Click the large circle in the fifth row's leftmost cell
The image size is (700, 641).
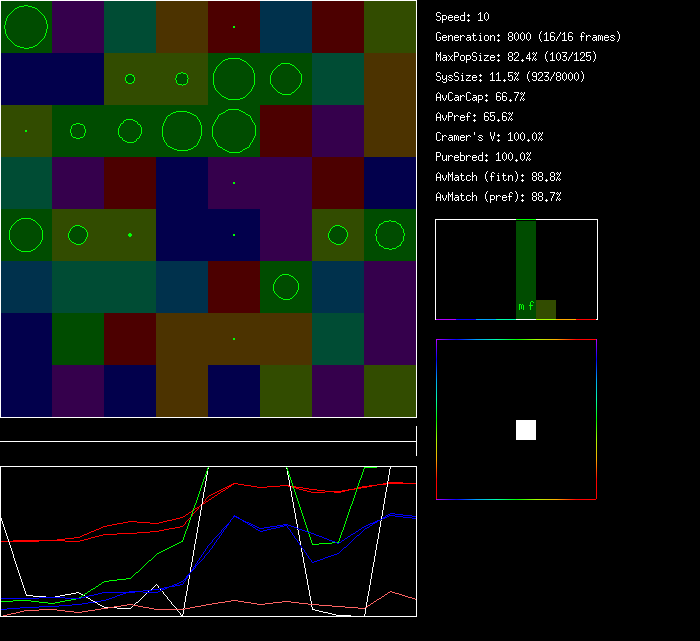(x=26, y=235)
